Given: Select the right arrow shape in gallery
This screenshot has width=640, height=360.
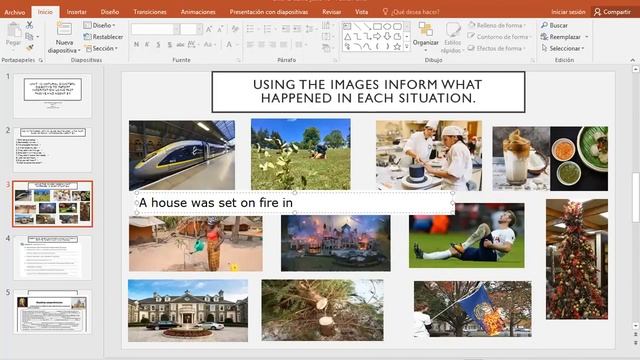Looking at the screenshot, I should pyautogui.click(x=377, y=37).
